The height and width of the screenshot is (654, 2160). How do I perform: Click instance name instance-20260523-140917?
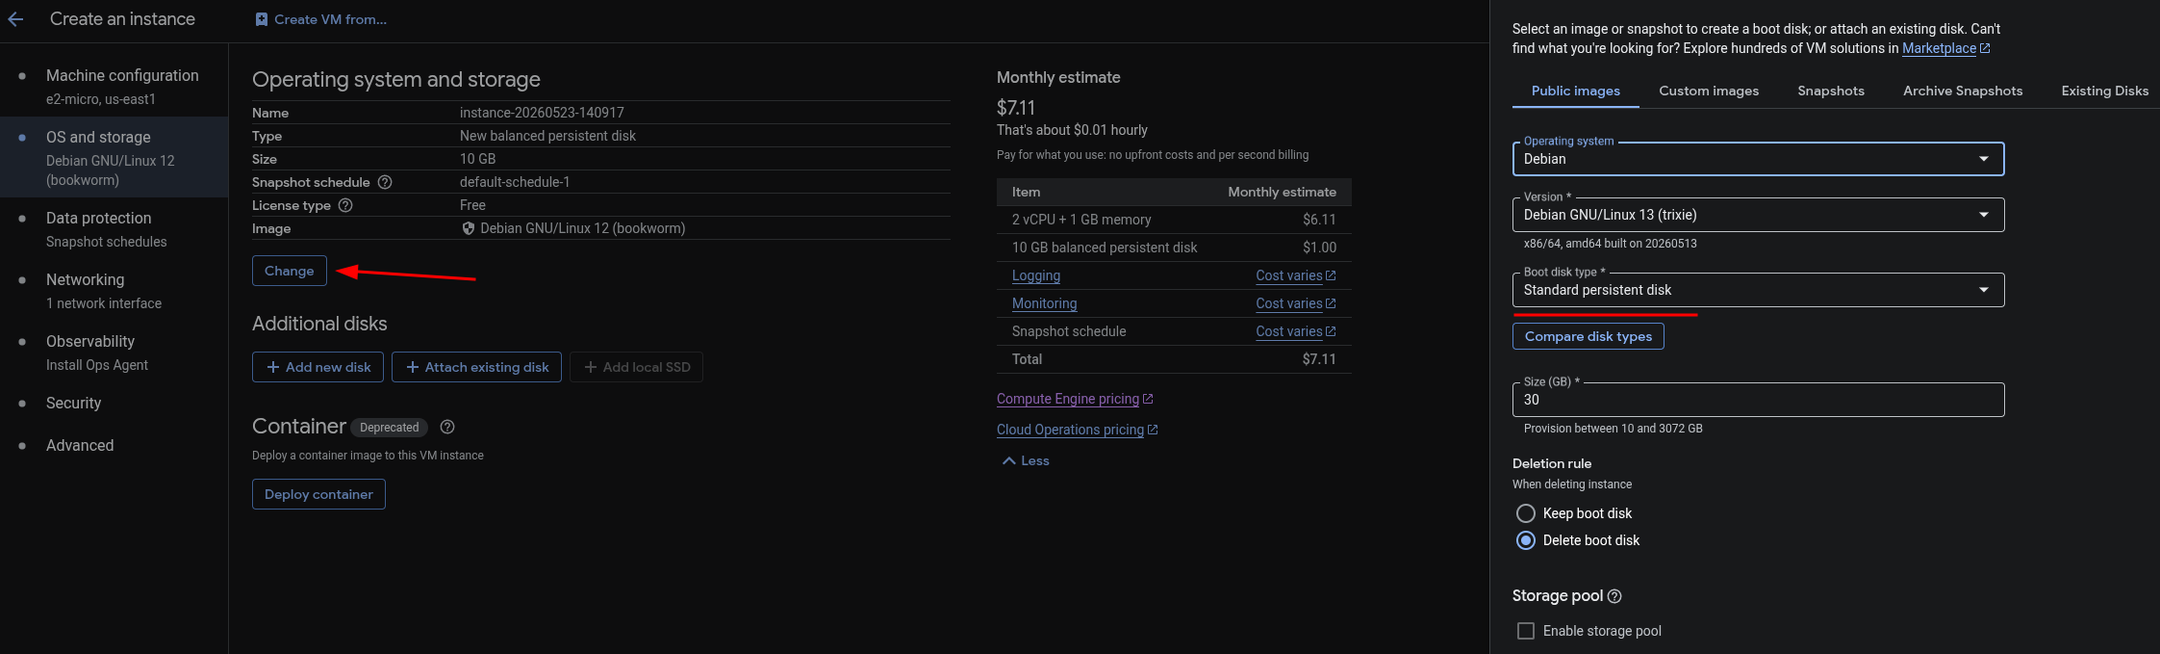[x=541, y=113]
